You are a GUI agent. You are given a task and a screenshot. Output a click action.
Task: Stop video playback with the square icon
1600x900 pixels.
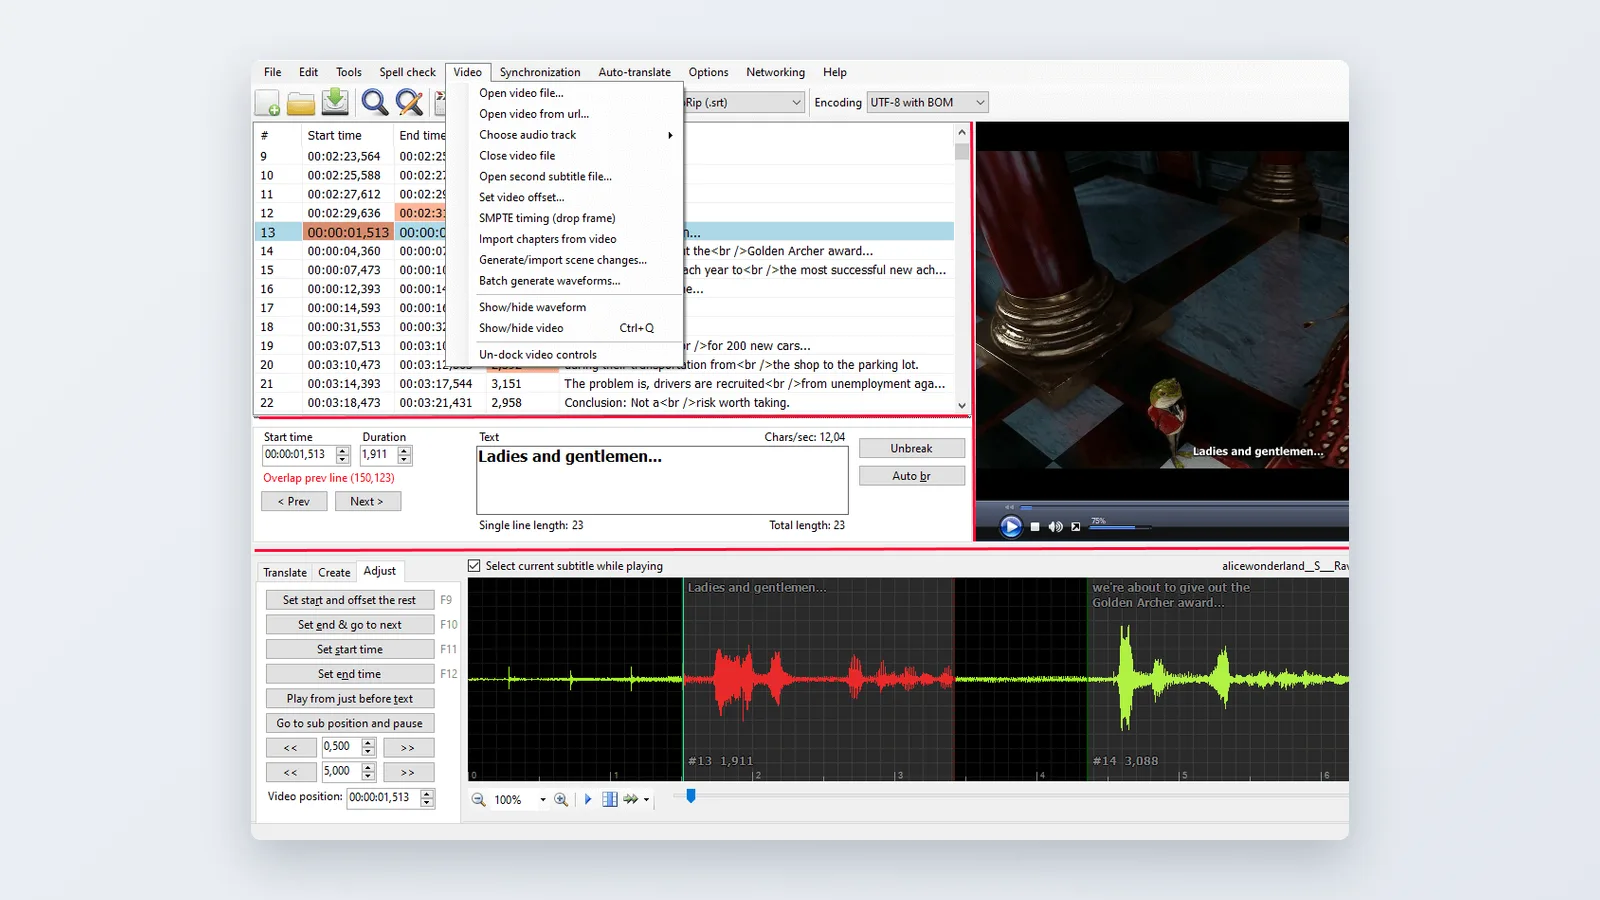(x=1035, y=527)
